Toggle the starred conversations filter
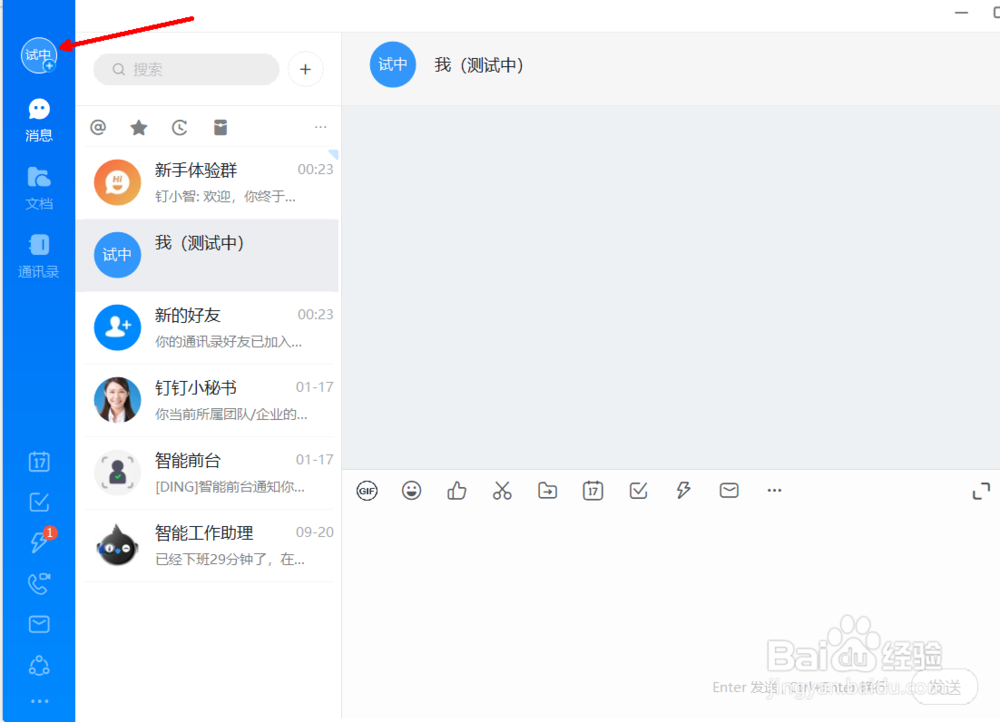1000x722 pixels. (138, 127)
